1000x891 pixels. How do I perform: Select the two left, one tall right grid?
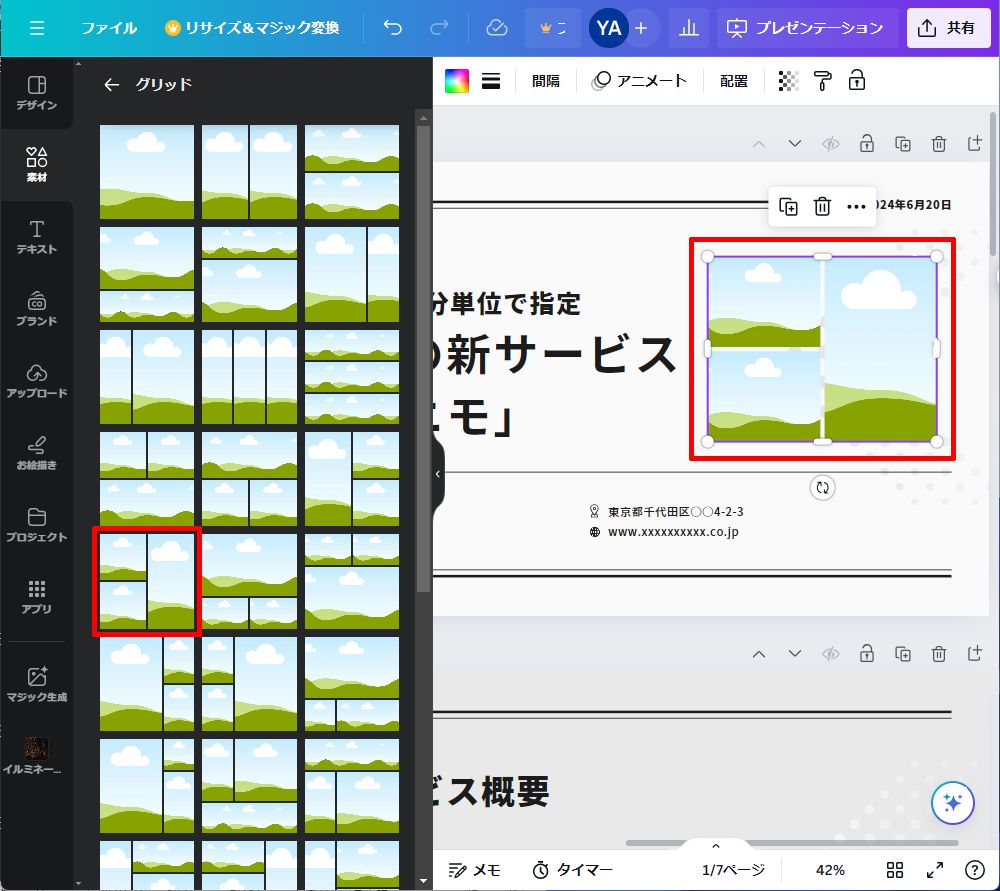point(147,582)
